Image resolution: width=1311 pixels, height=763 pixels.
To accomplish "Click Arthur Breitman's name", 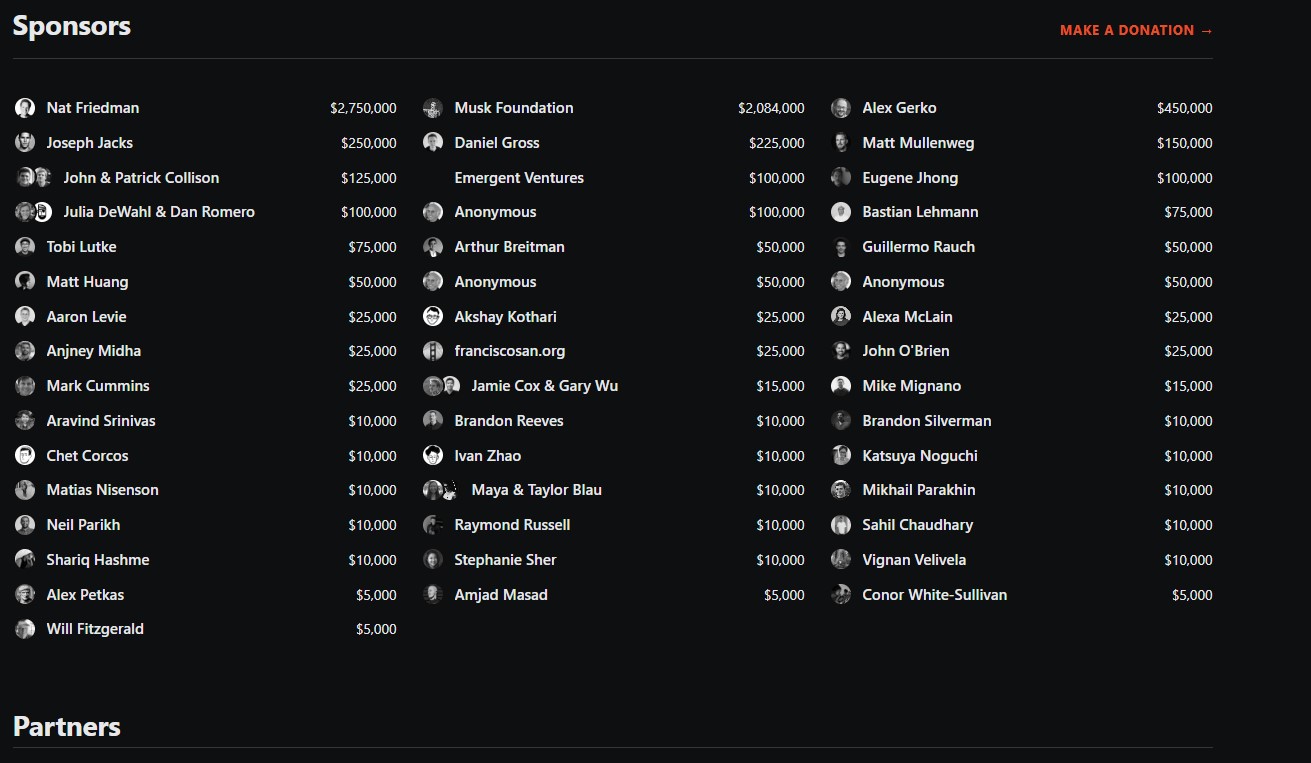I will coord(509,247).
